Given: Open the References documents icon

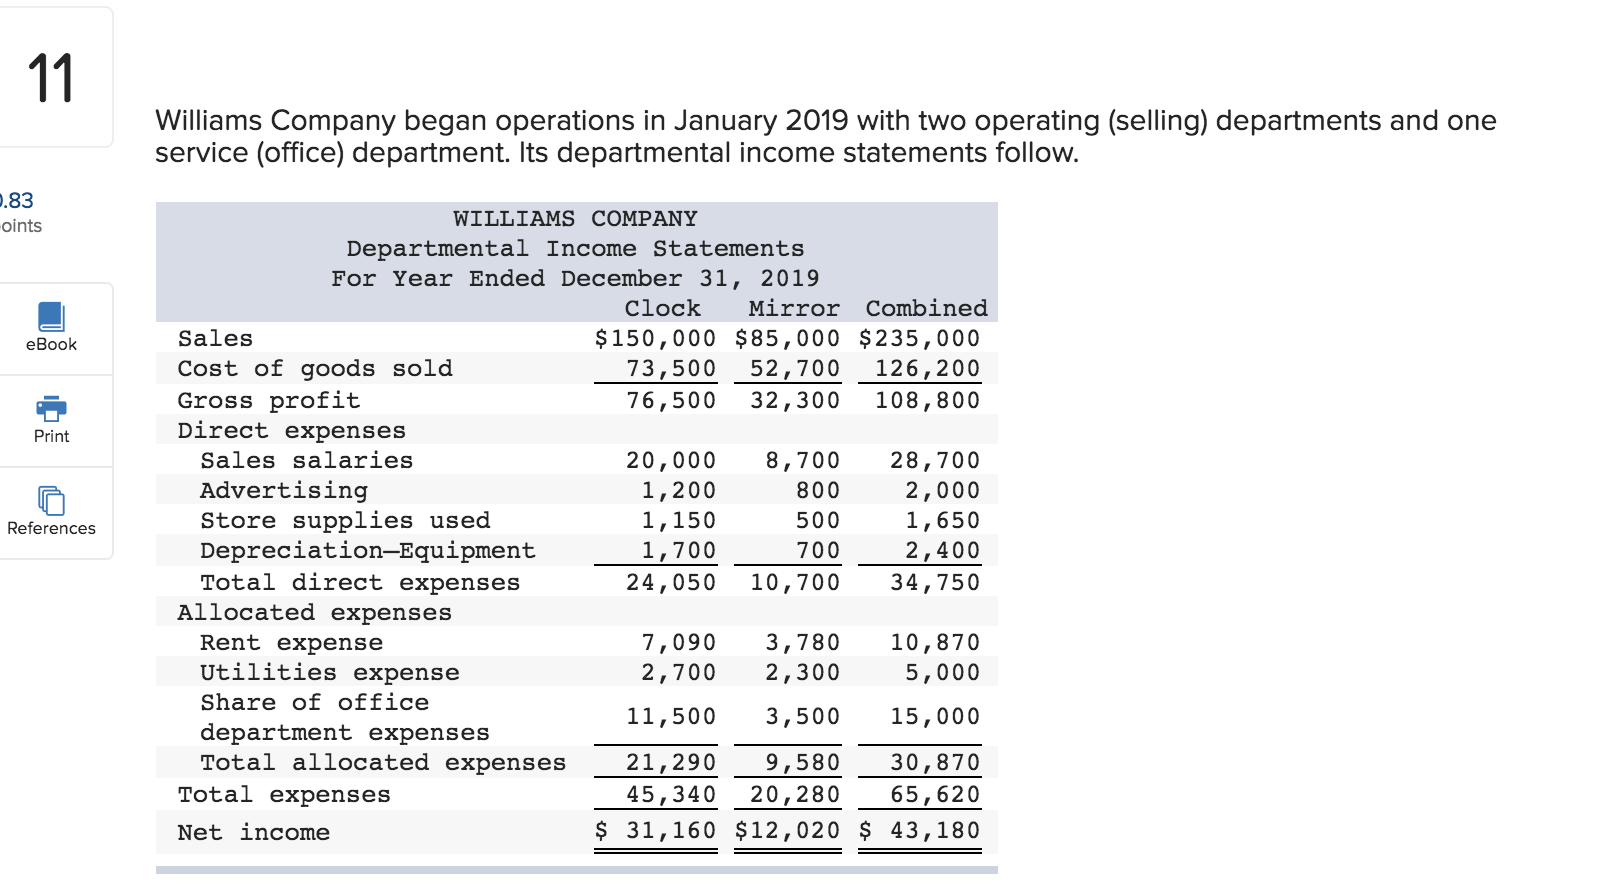Looking at the screenshot, I should coord(51,500).
